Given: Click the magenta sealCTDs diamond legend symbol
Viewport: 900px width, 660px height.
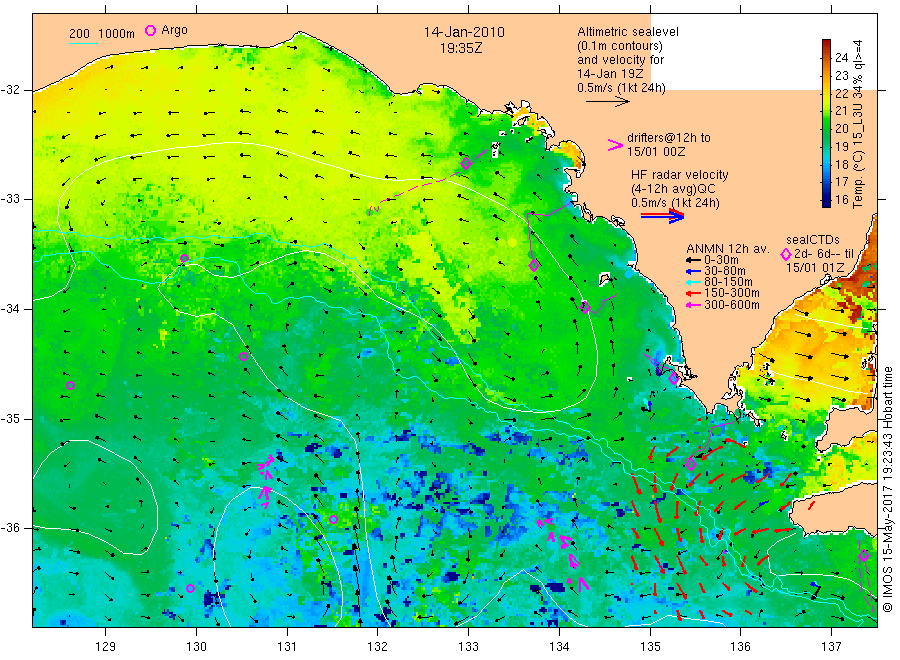Looking at the screenshot, I should click(786, 254).
